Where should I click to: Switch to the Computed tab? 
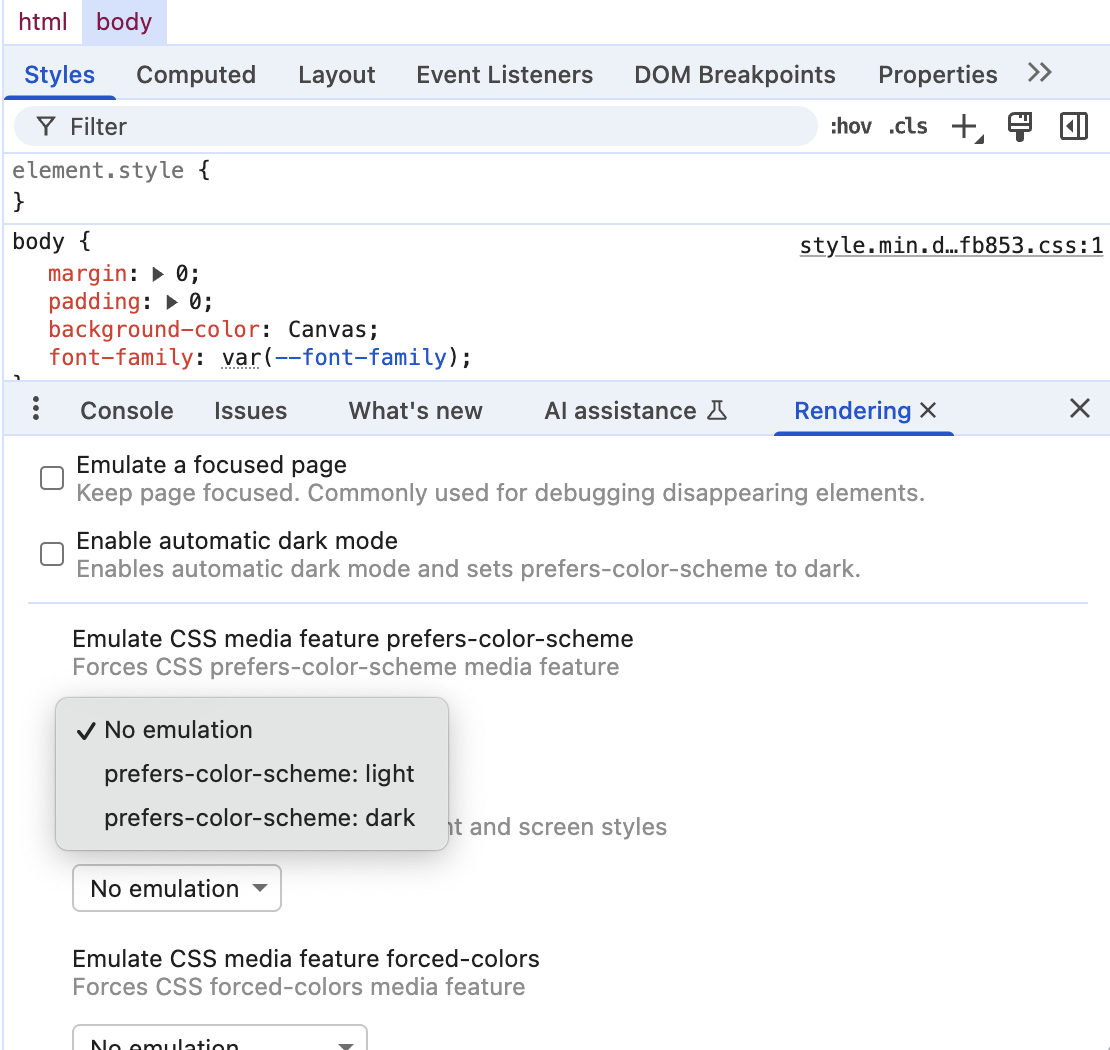click(x=196, y=75)
